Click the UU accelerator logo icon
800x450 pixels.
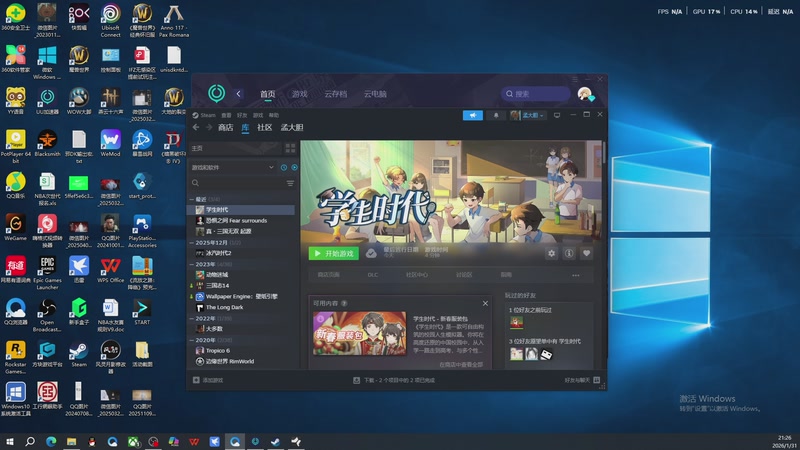[216, 93]
